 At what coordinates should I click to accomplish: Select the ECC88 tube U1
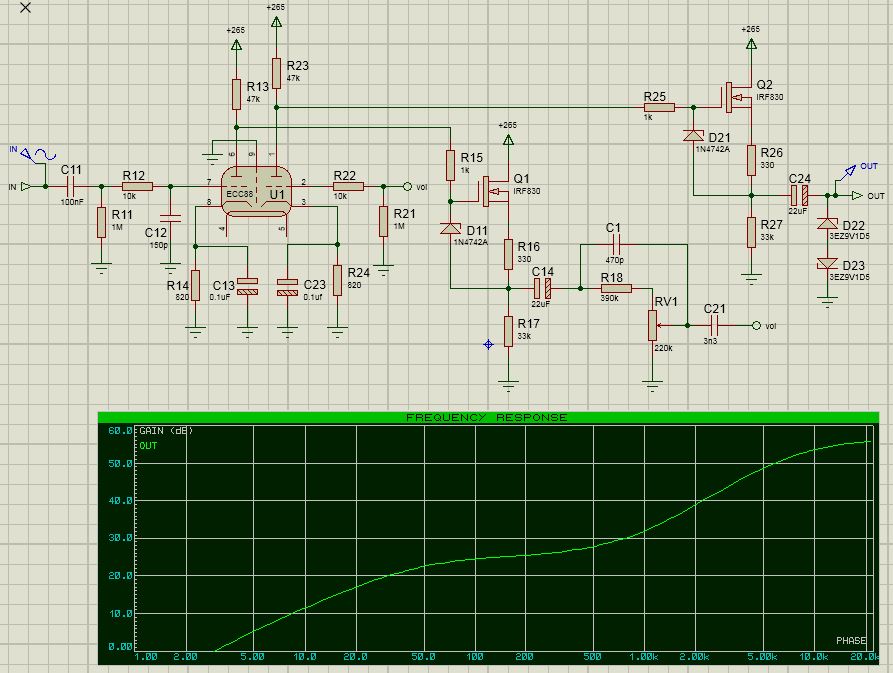[256, 192]
